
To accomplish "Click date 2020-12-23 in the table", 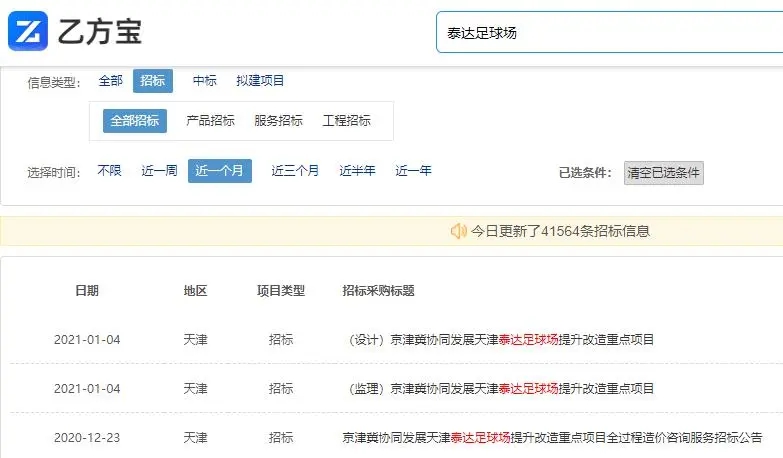I will click(x=87, y=438).
